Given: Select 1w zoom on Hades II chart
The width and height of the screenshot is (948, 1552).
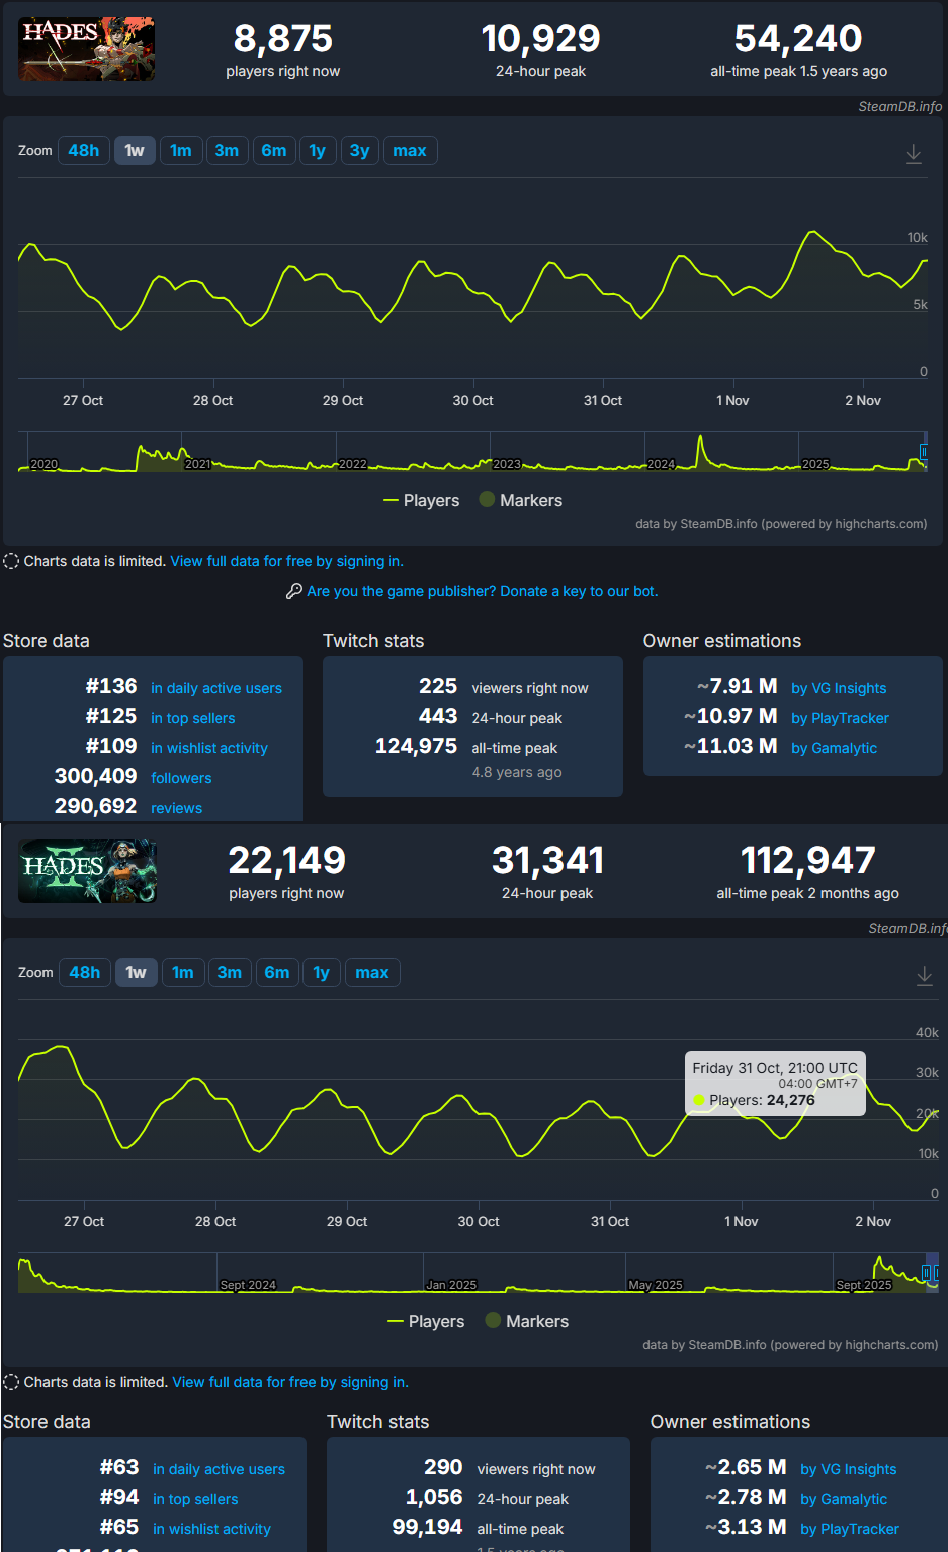Looking at the screenshot, I should click(x=136, y=972).
